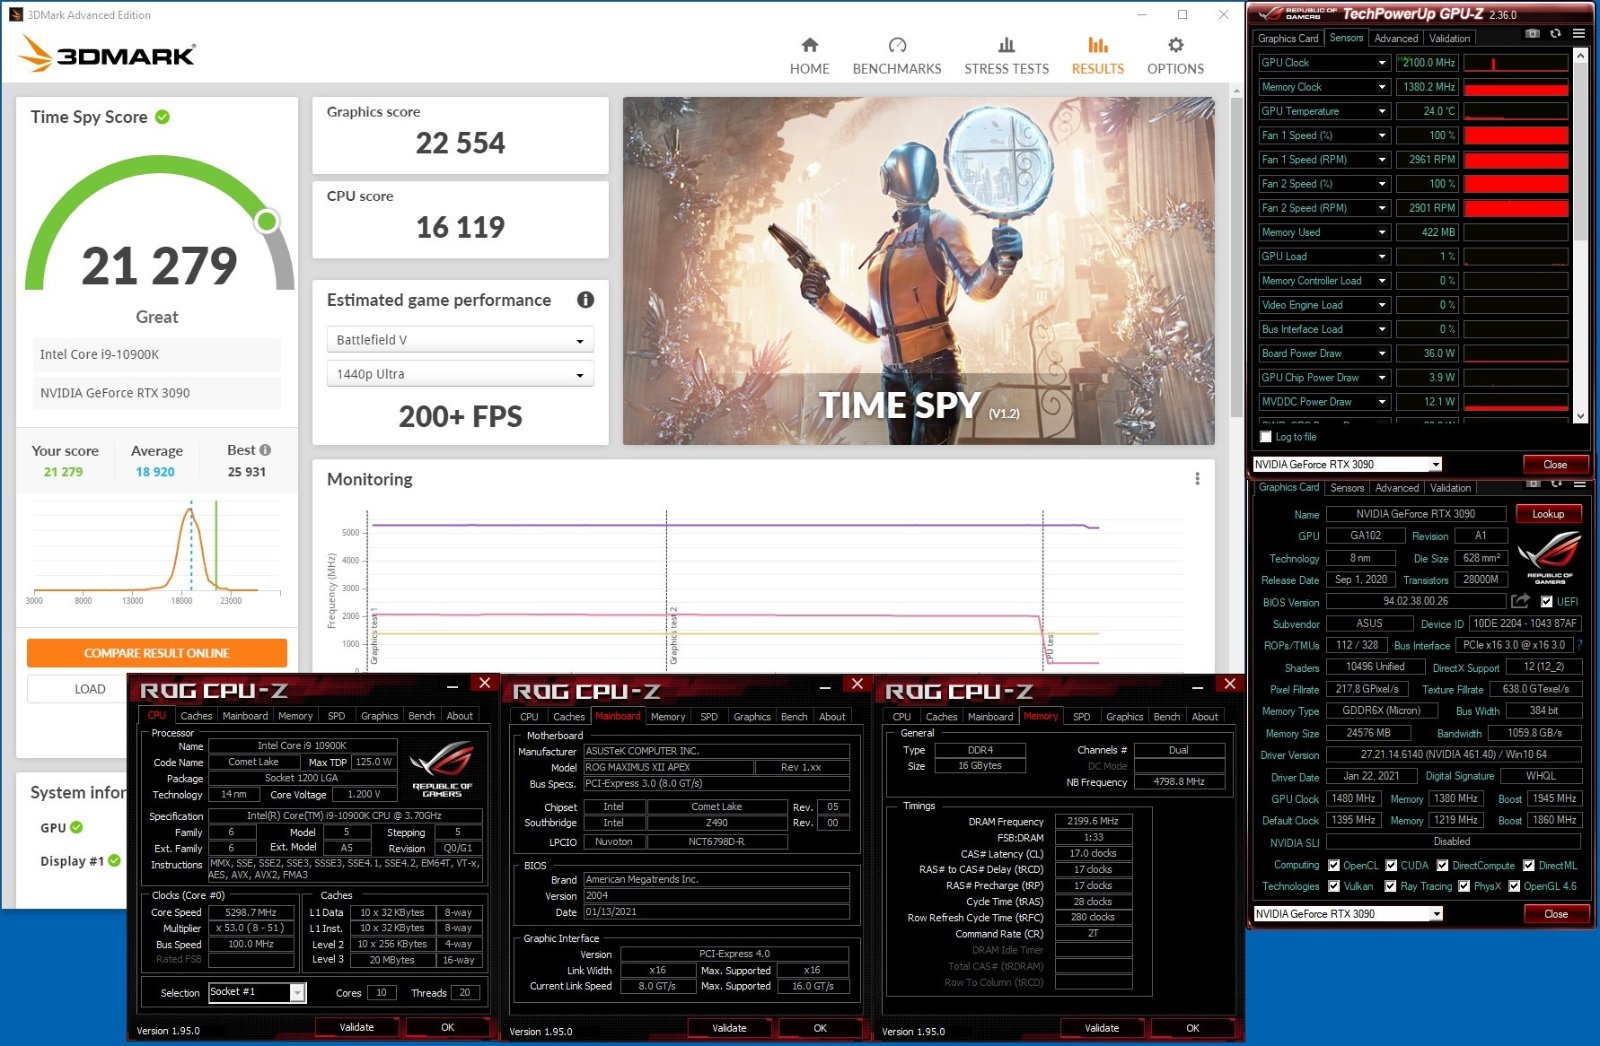
Task: Enable the Log to file checkbox
Action: click(x=1267, y=437)
